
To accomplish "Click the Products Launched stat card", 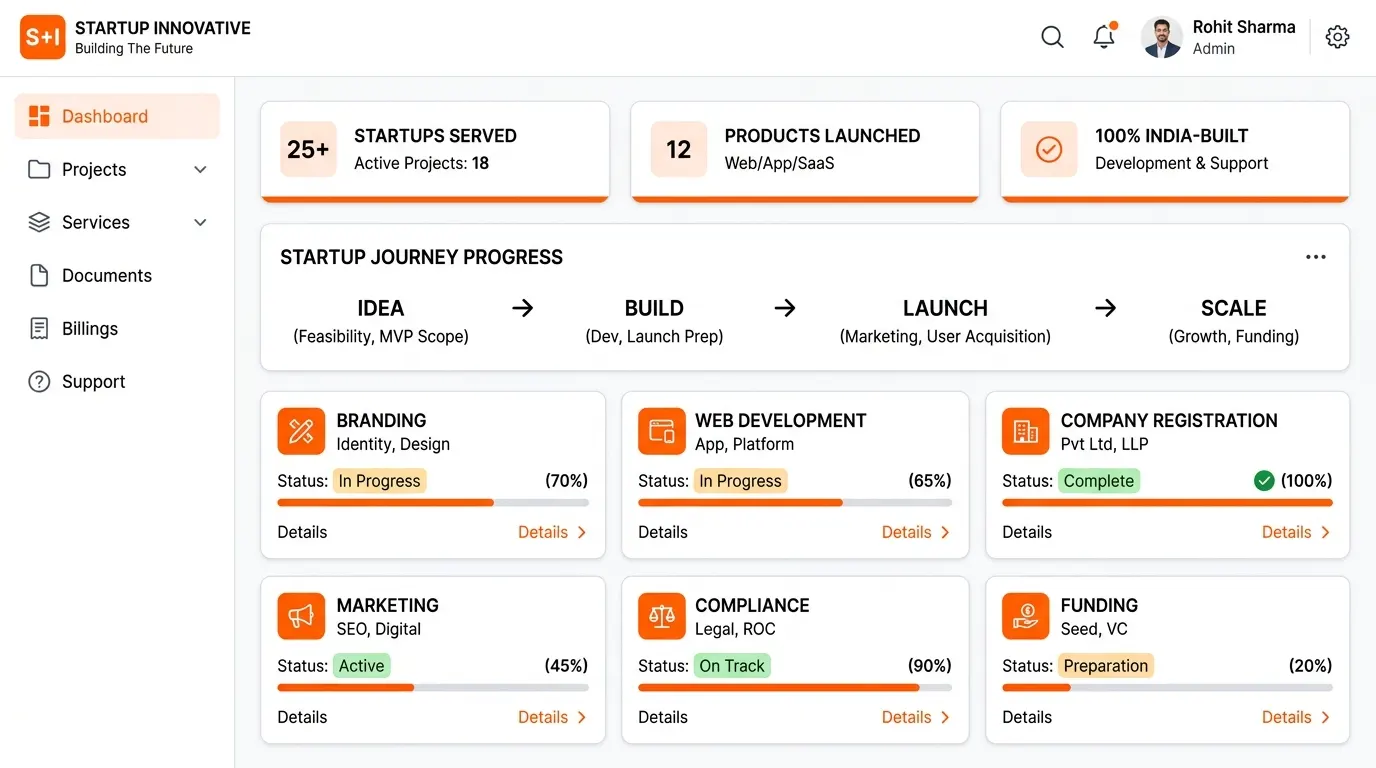I will [x=805, y=151].
